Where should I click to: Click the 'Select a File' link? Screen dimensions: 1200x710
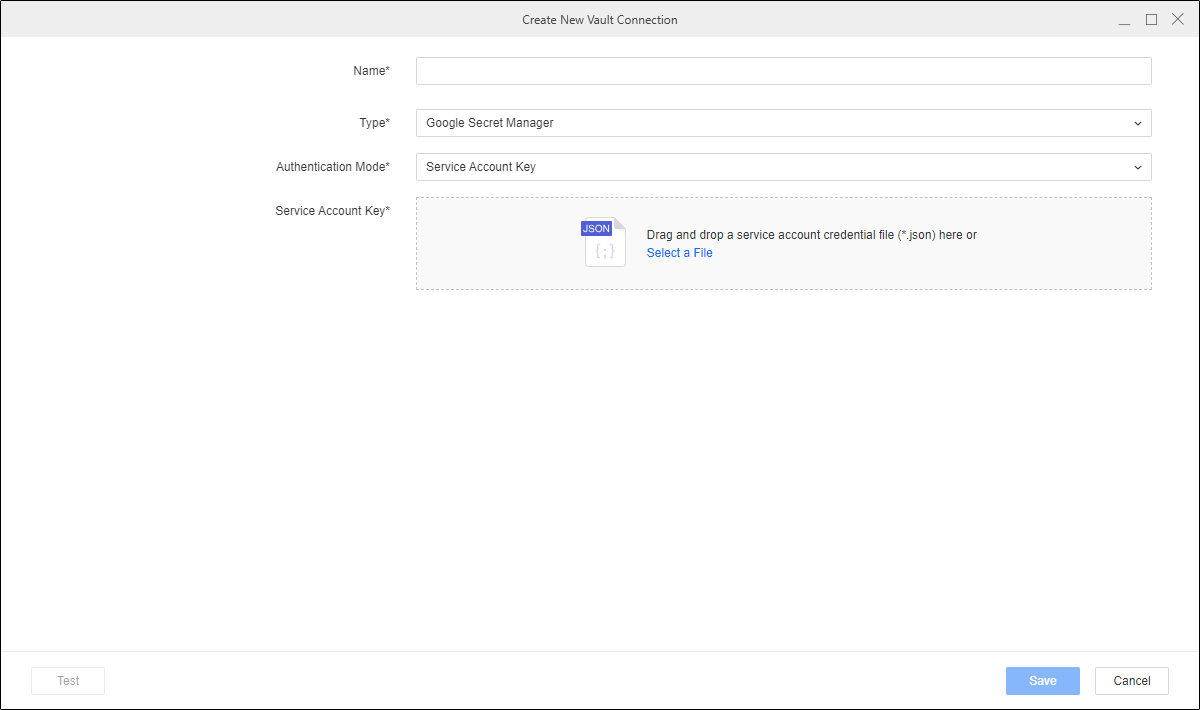679,253
